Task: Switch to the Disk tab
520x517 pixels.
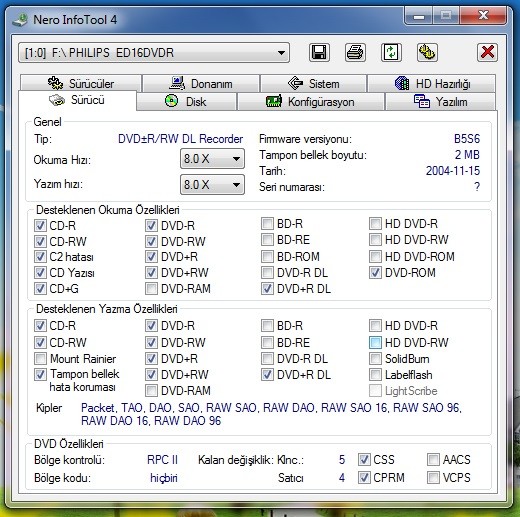Action: (186, 101)
